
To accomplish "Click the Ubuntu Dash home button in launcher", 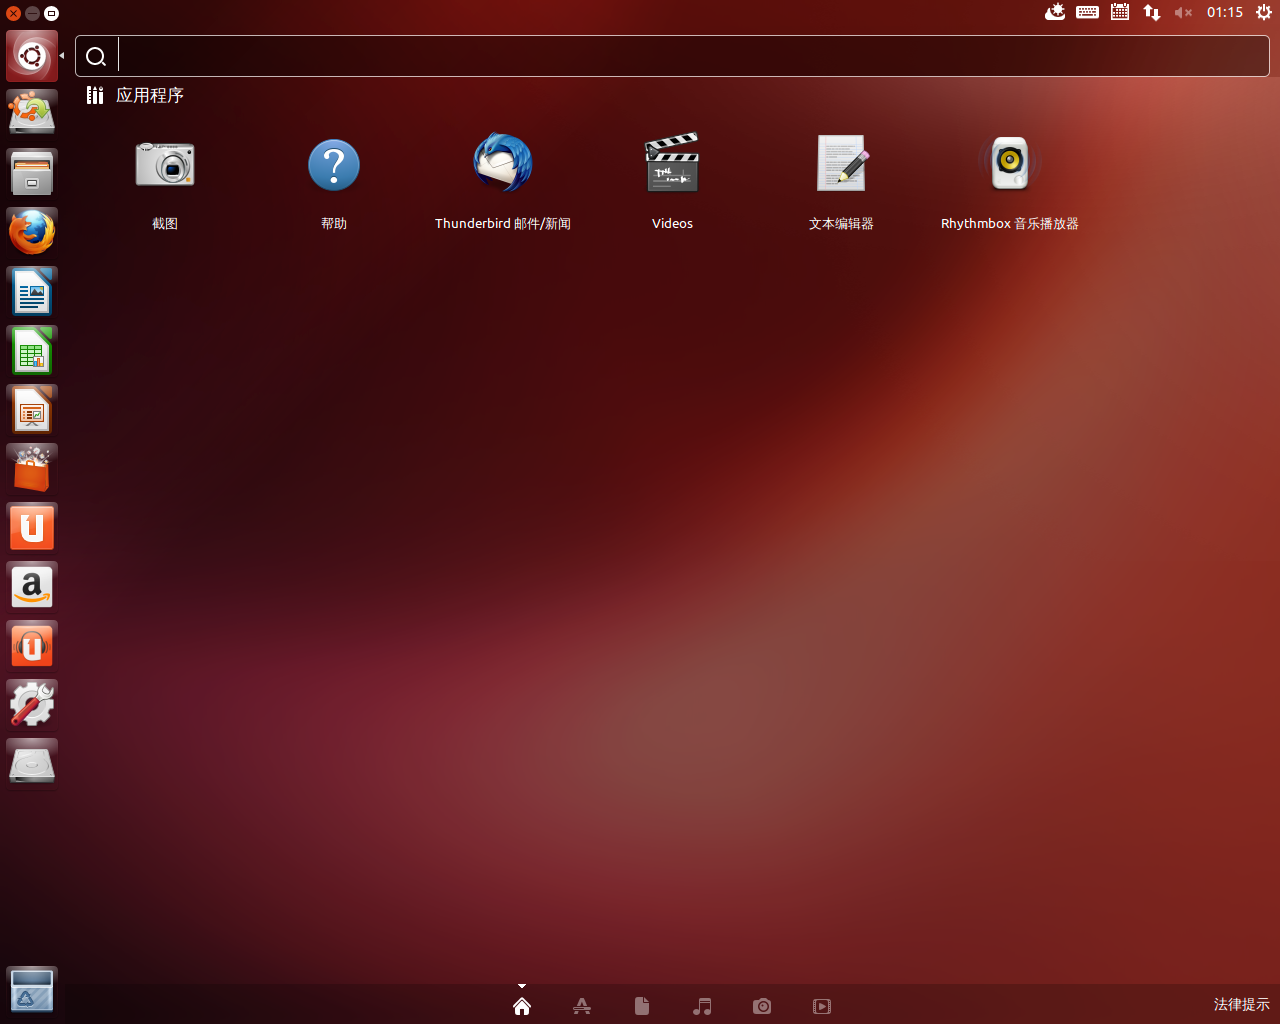I will tap(32, 56).
